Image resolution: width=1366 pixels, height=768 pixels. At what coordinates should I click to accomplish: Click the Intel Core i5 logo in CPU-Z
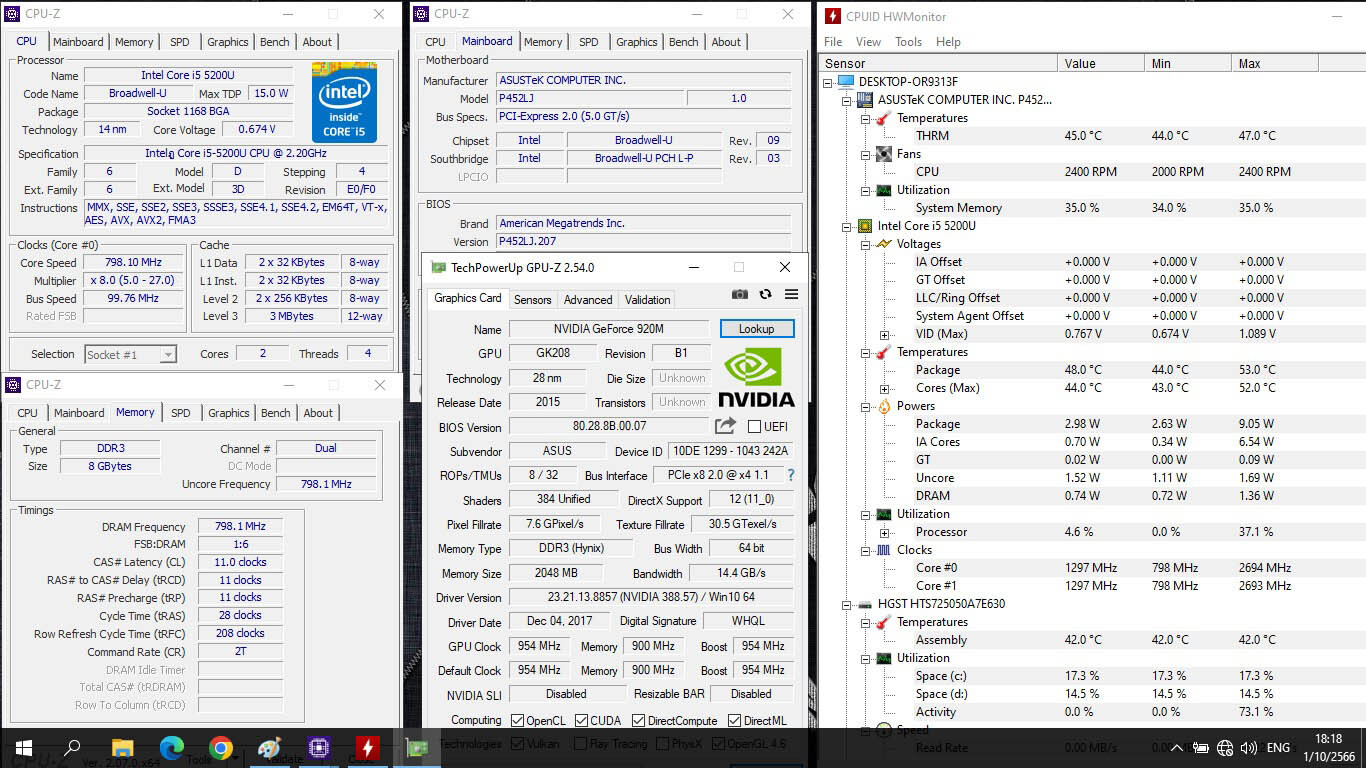344,103
